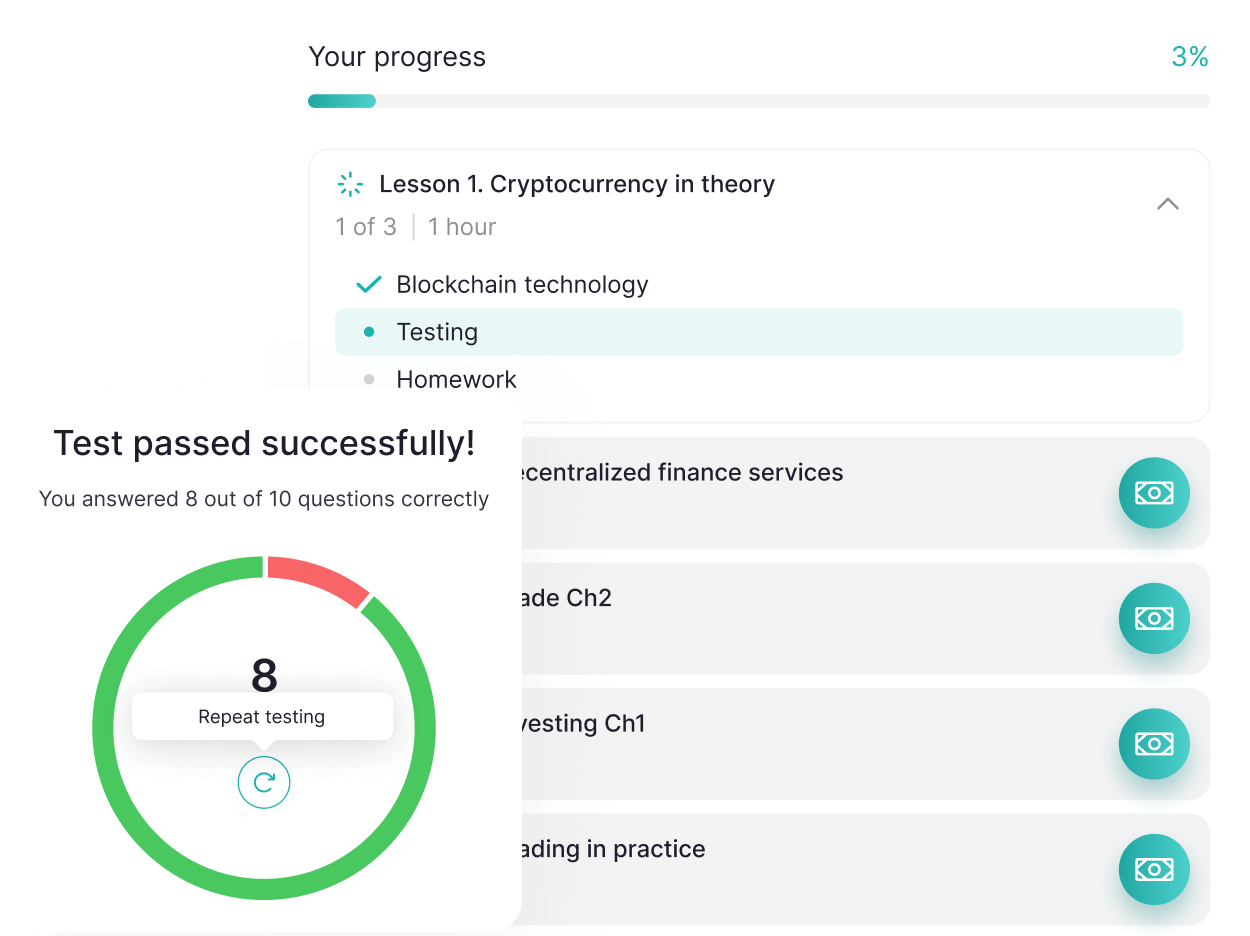Click the Lesson 1 Cryptocurrency in theory title
Screen dimensions: 1250x936
coord(577,184)
